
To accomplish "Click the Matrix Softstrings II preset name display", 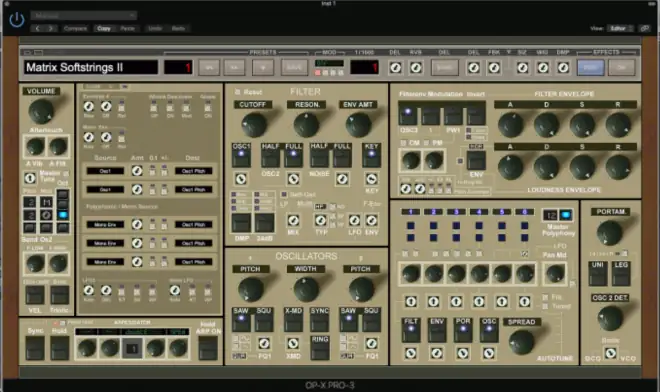I will tap(91, 67).
